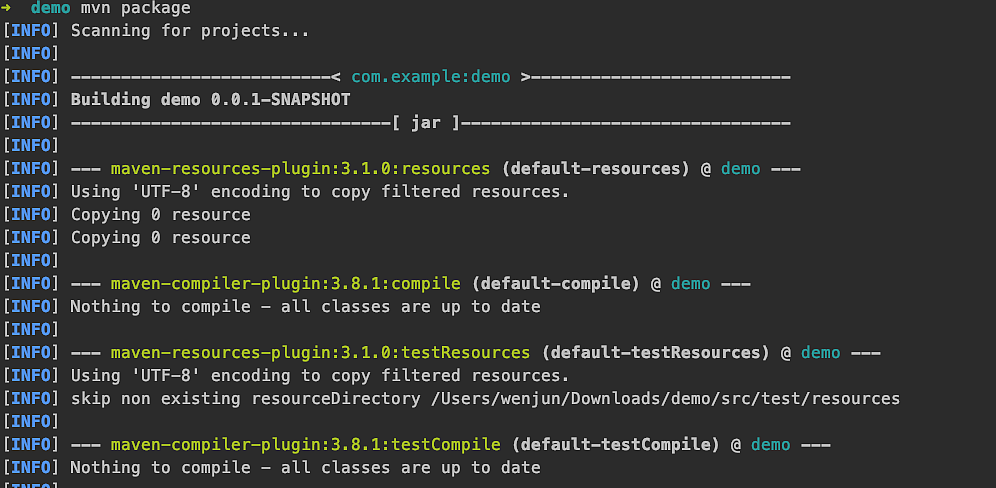The image size is (996, 488).
Task: Click the first "Using 'UTF-8' encoding" line
Action: [x=319, y=192]
